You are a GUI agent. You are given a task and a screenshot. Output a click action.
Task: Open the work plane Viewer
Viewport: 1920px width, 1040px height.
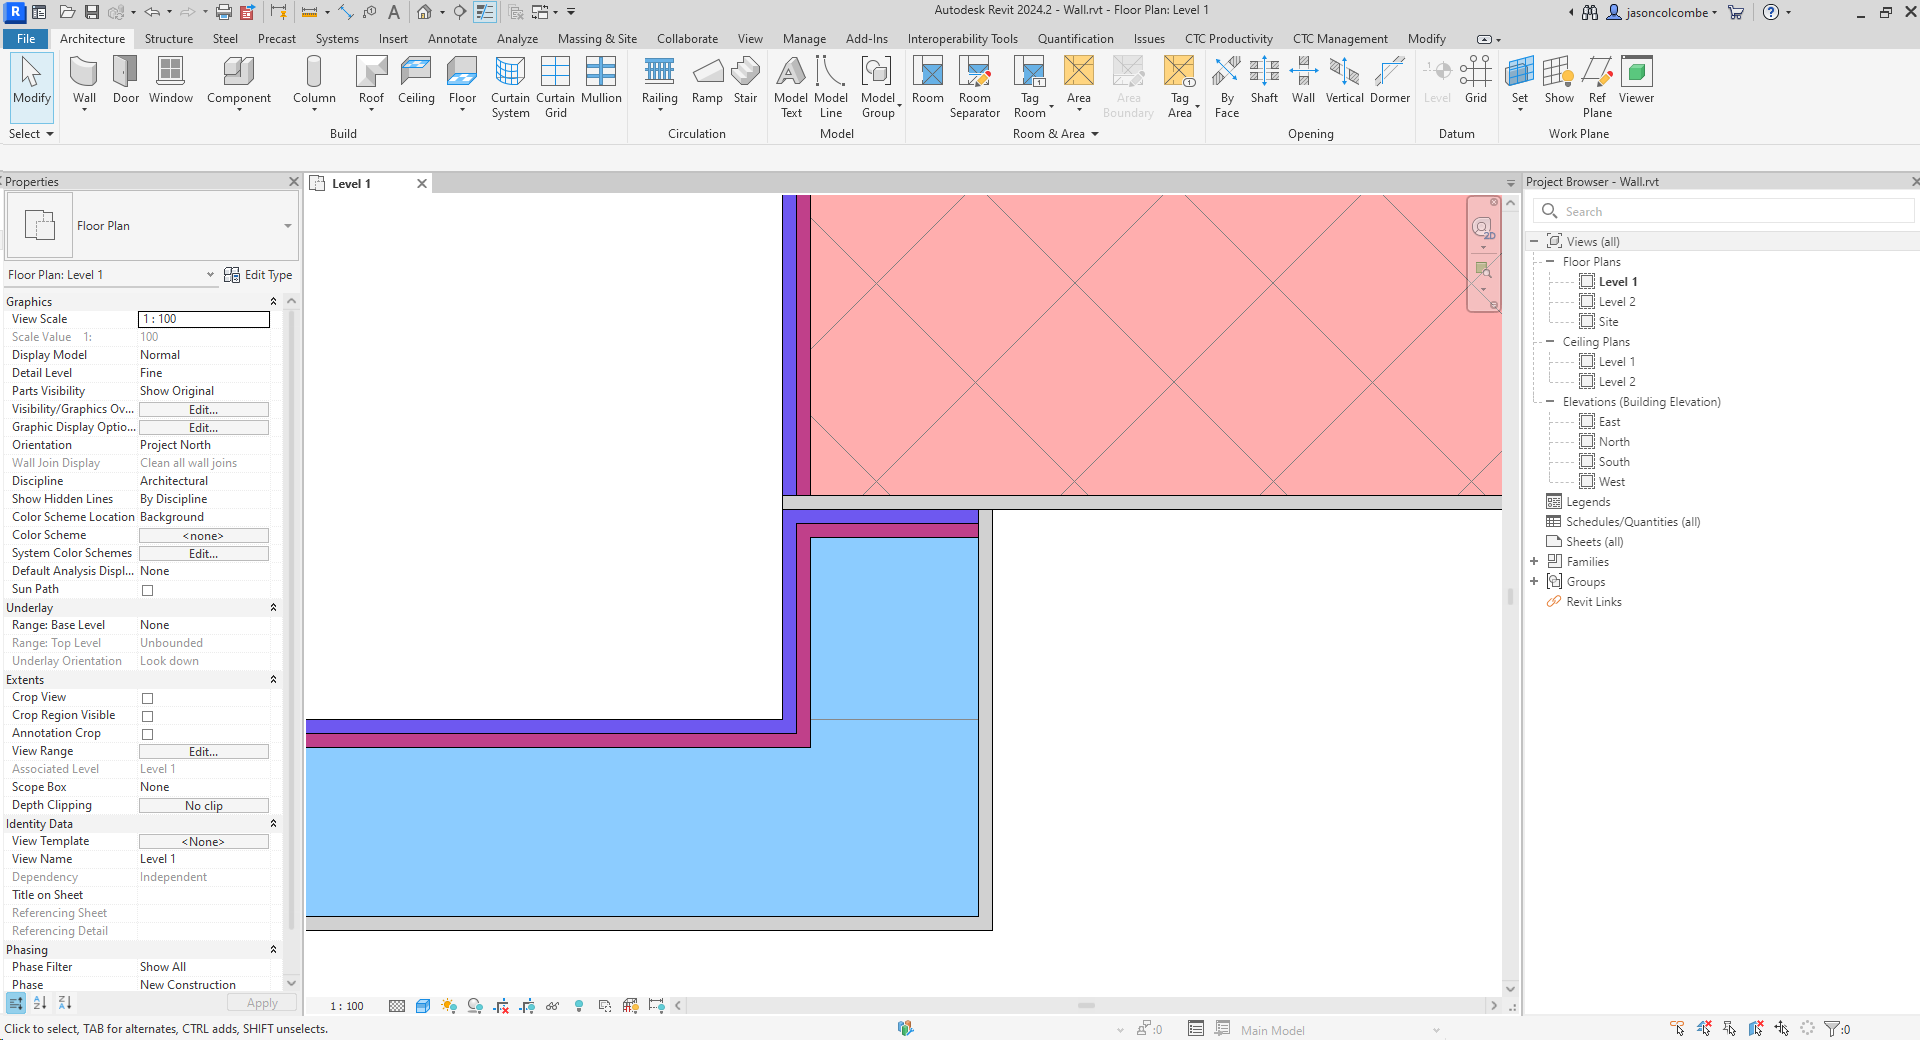1636,80
